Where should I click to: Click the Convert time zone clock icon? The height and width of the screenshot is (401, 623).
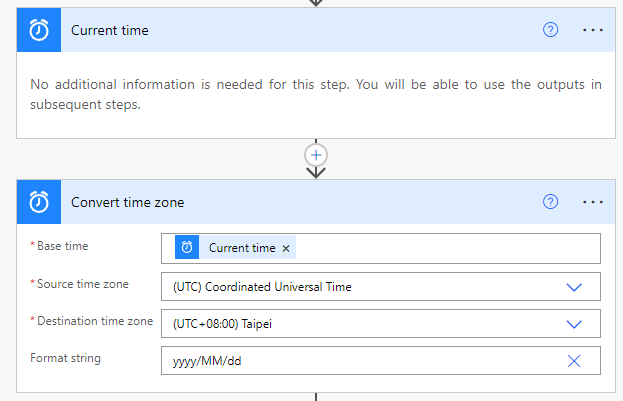(x=39, y=202)
